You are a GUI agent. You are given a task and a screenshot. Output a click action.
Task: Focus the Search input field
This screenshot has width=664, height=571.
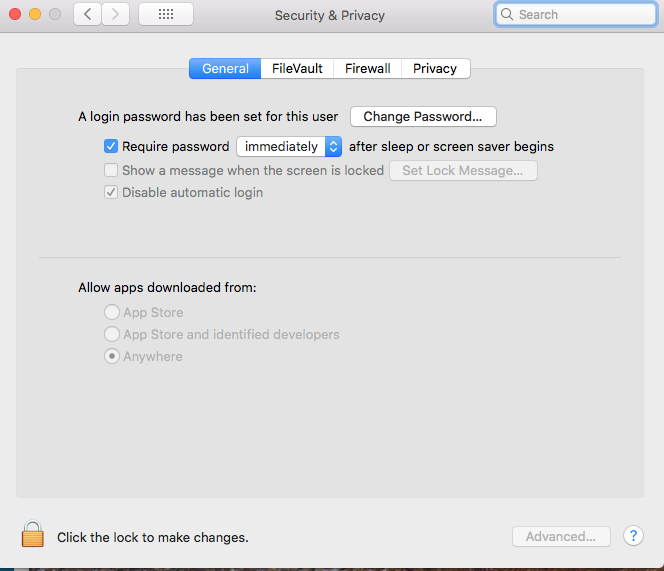pyautogui.click(x=575, y=14)
